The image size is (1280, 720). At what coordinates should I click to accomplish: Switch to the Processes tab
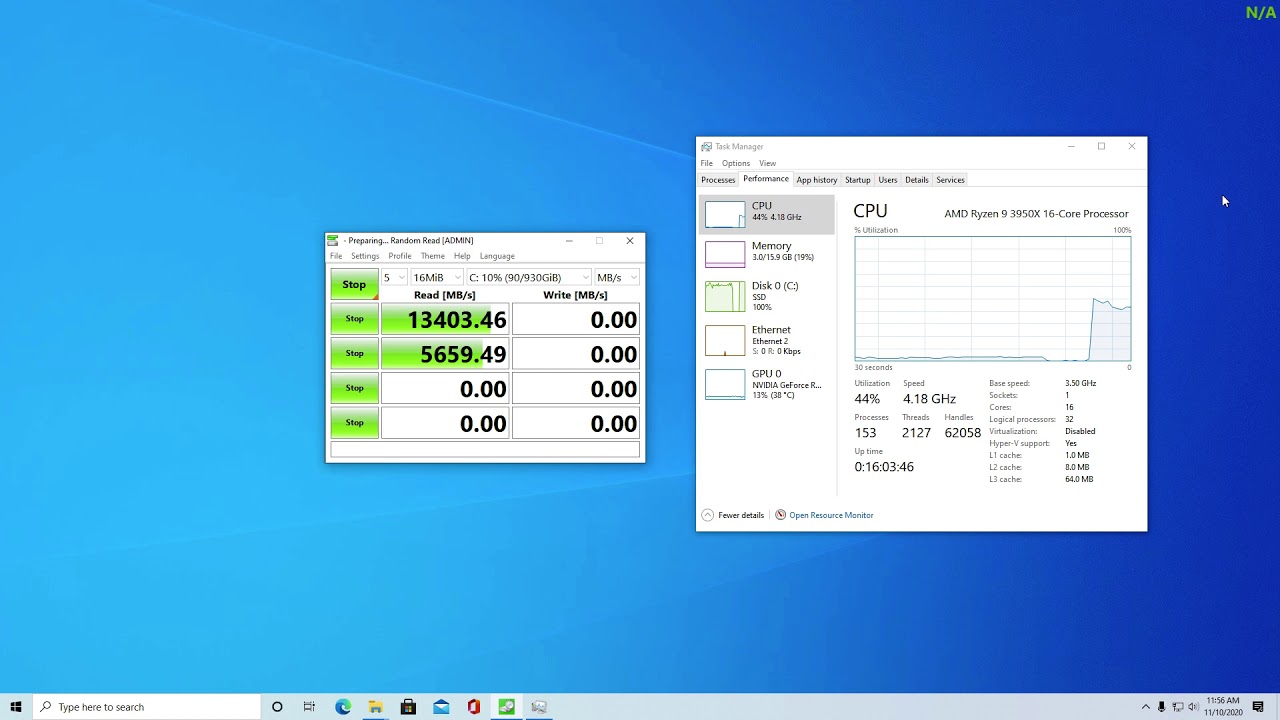718,180
